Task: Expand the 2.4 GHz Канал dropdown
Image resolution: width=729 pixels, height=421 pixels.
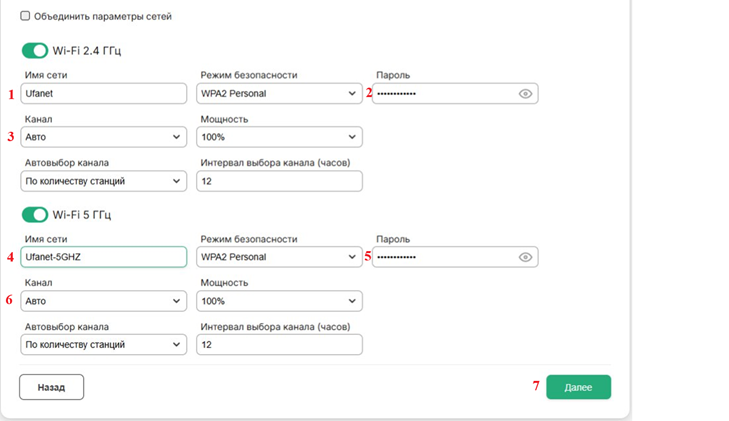Action: pyautogui.click(x=104, y=137)
